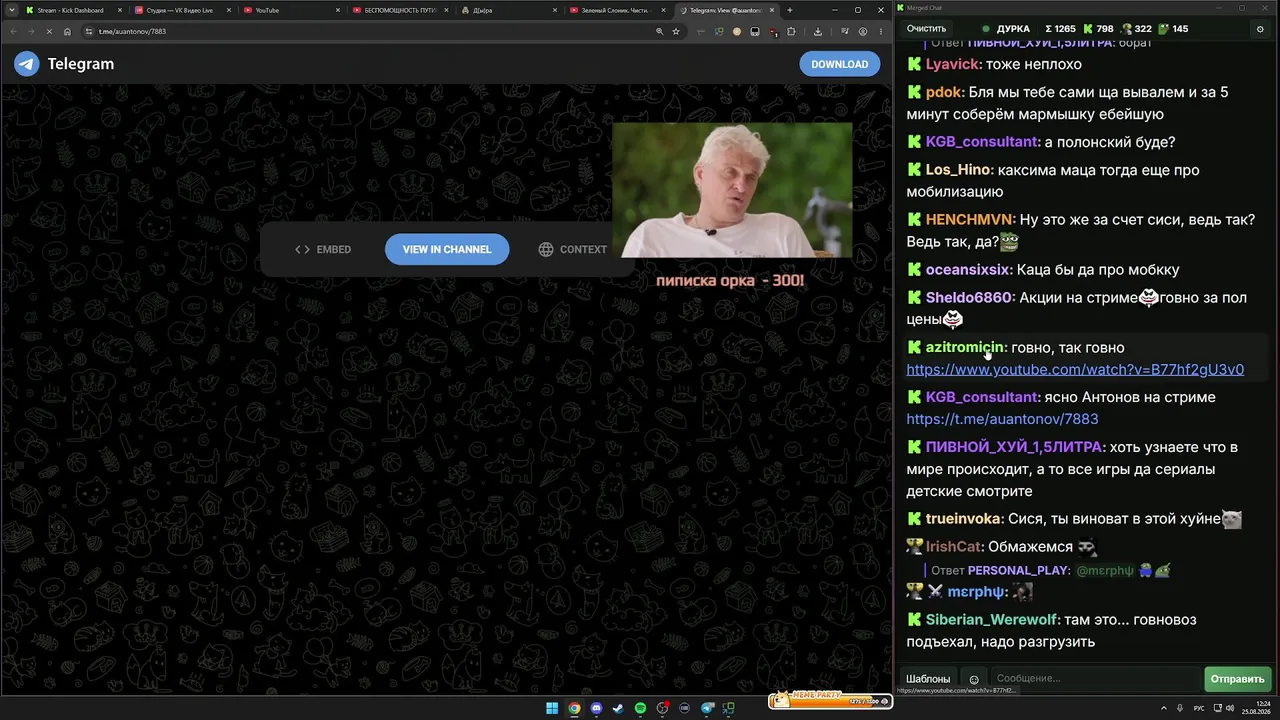Open Chrome from the taskbar
Screen dimensions: 1280x720
coord(574,708)
